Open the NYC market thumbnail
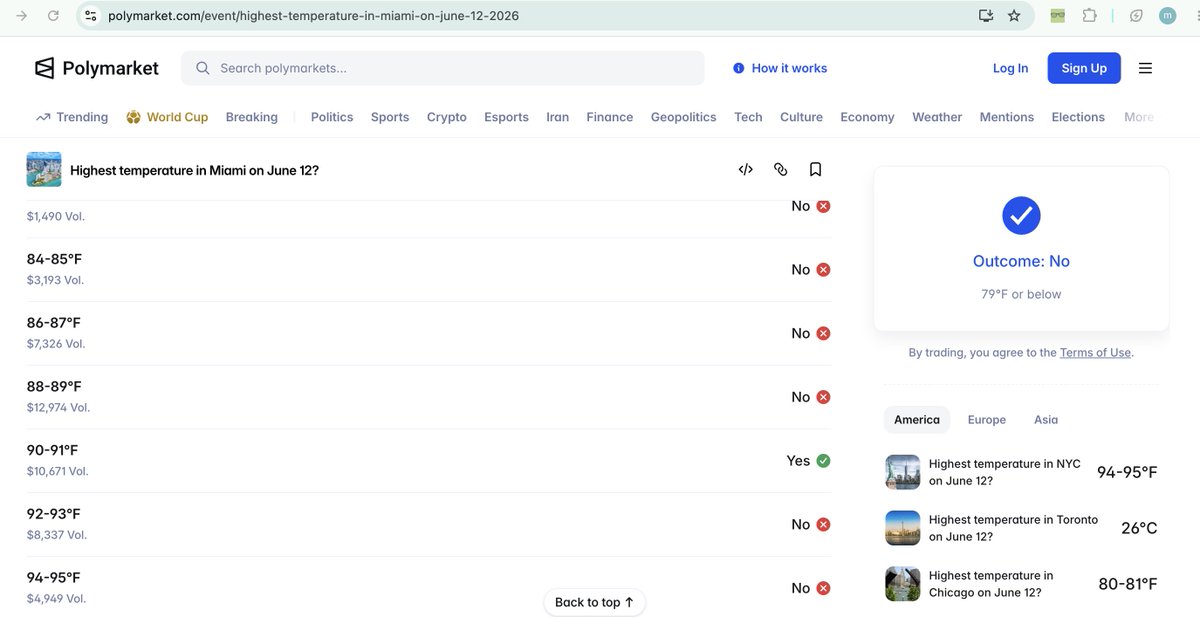The height and width of the screenshot is (617, 1200). (902, 472)
